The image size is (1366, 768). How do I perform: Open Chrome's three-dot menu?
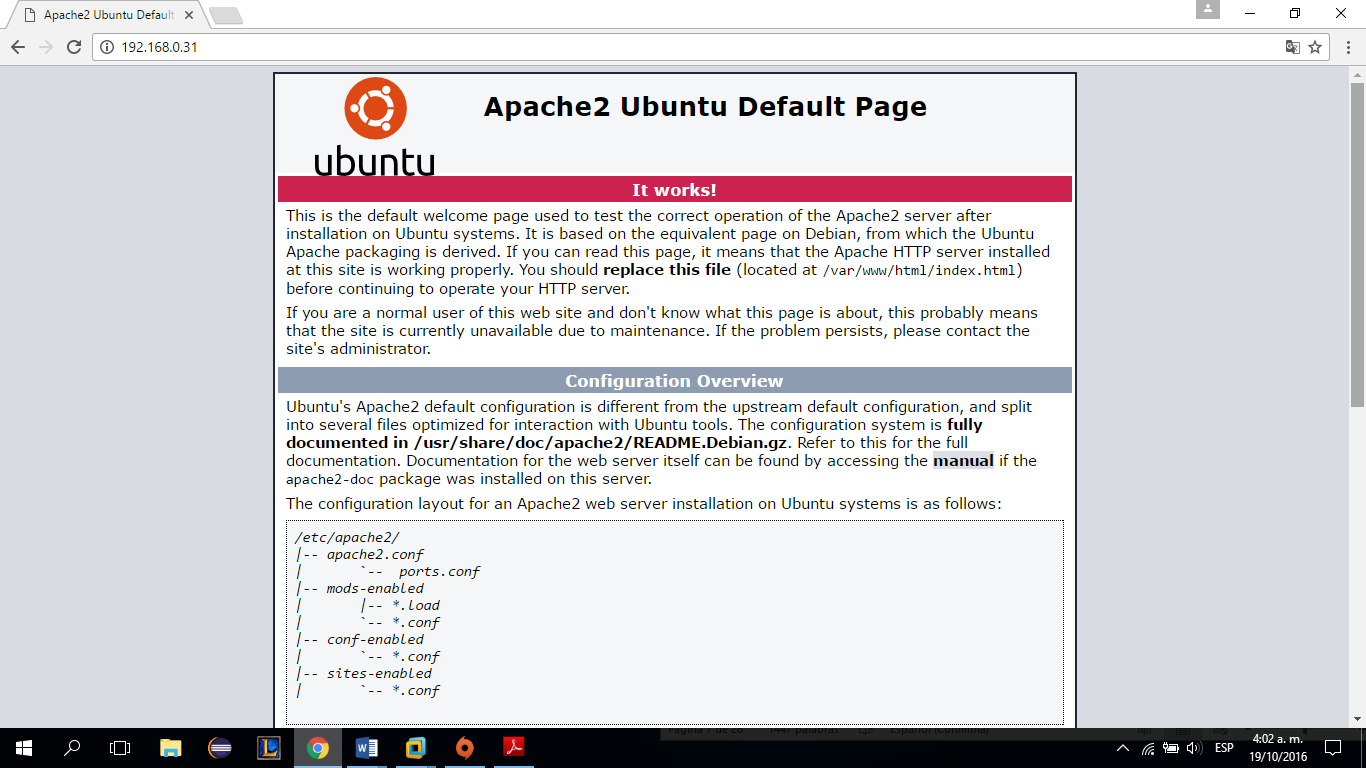click(1345, 47)
